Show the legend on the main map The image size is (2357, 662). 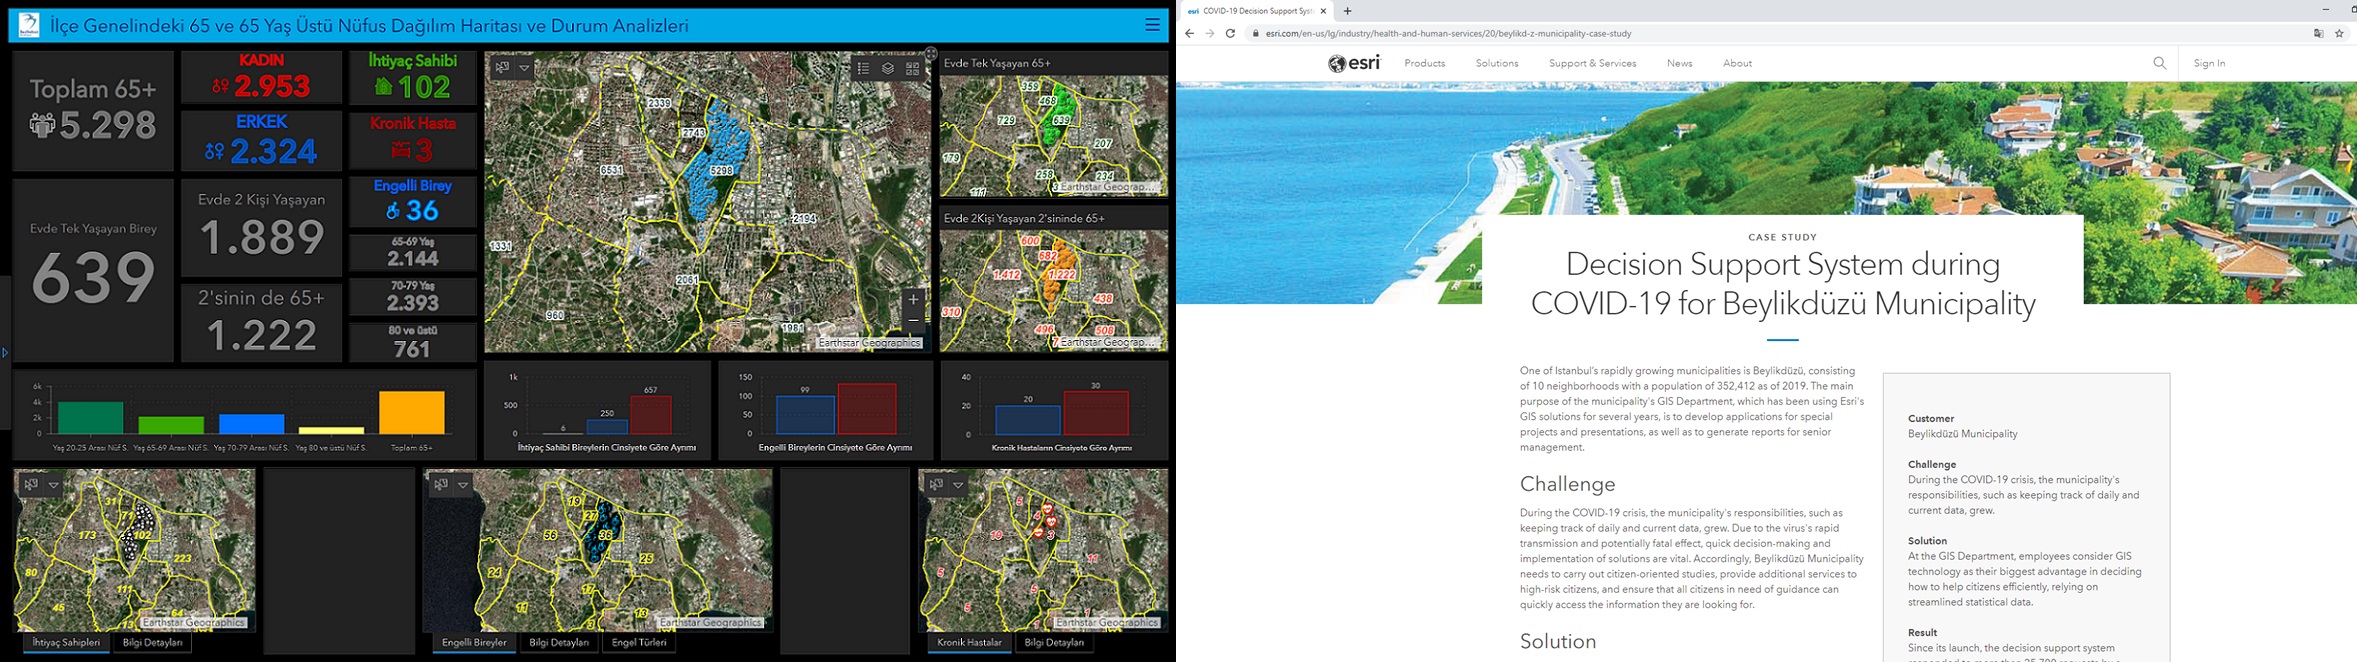coord(863,69)
